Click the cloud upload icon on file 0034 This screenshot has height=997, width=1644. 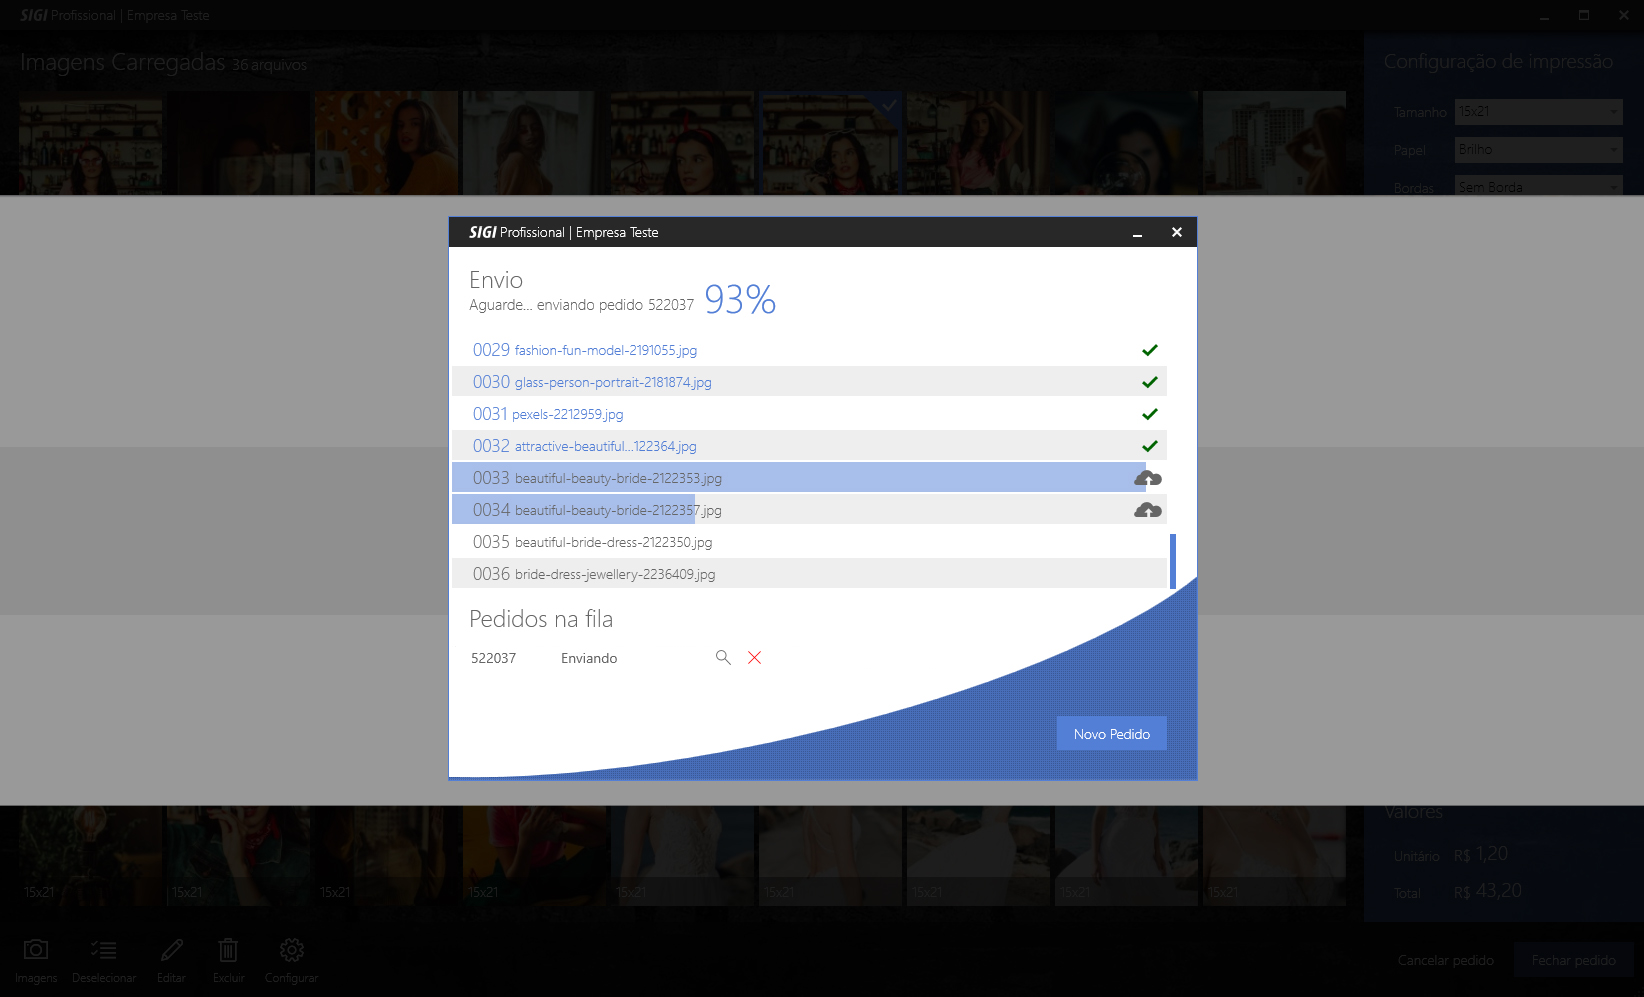(x=1148, y=510)
